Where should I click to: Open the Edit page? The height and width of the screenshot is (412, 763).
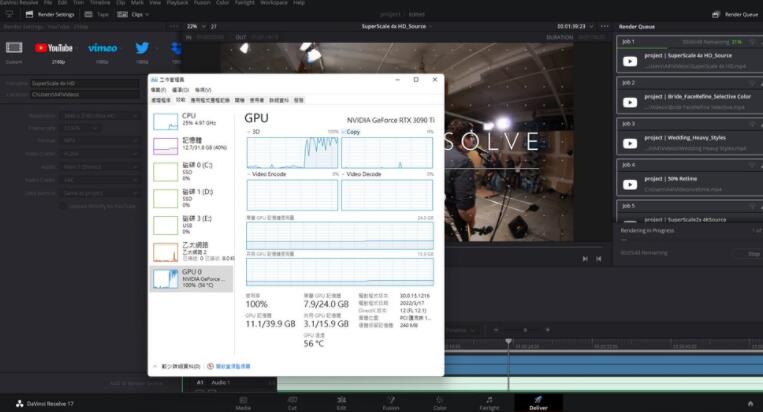tap(341, 402)
